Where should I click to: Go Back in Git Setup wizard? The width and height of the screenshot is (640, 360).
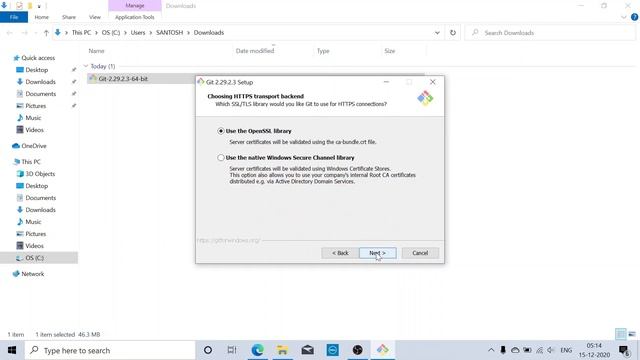tap(340, 253)
